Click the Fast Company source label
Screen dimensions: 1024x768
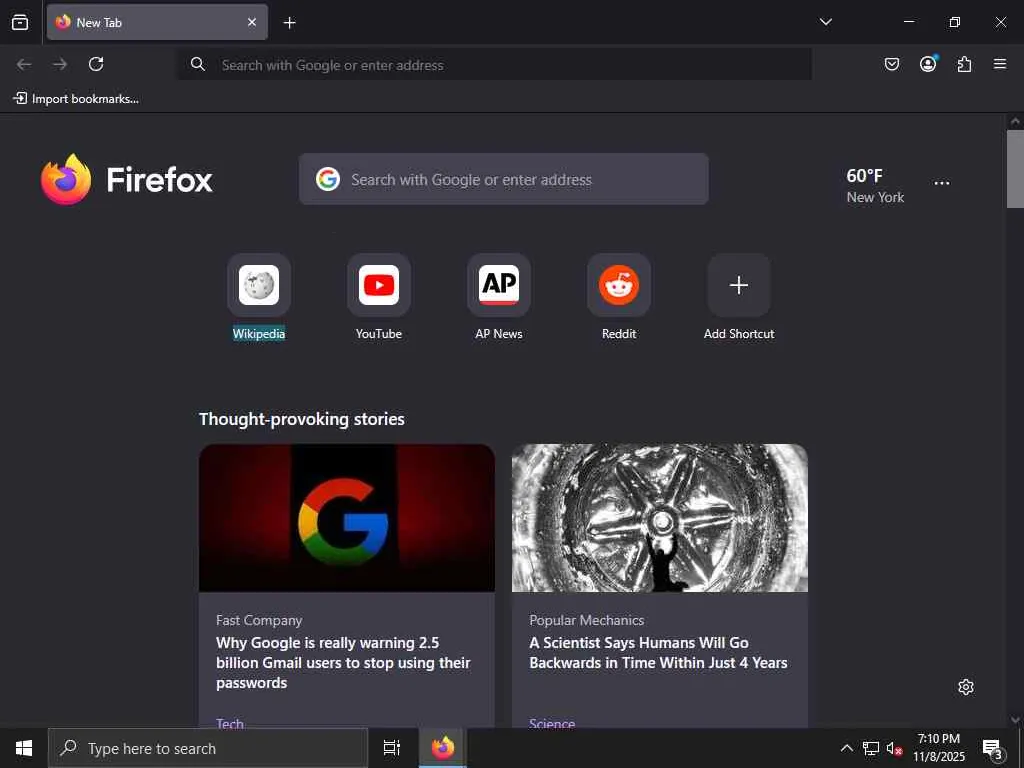(259, 620)
